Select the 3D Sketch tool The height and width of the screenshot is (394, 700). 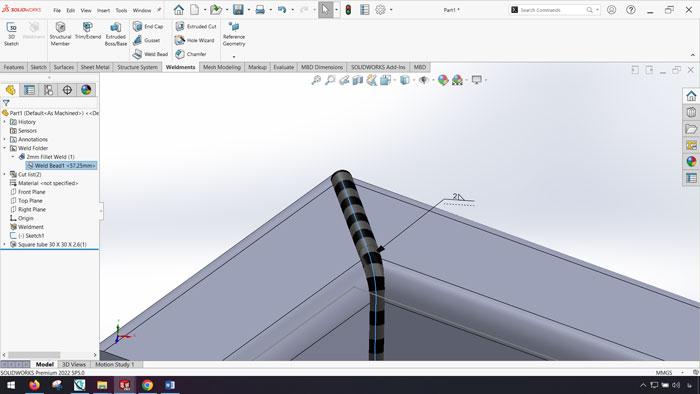[12, 34]
